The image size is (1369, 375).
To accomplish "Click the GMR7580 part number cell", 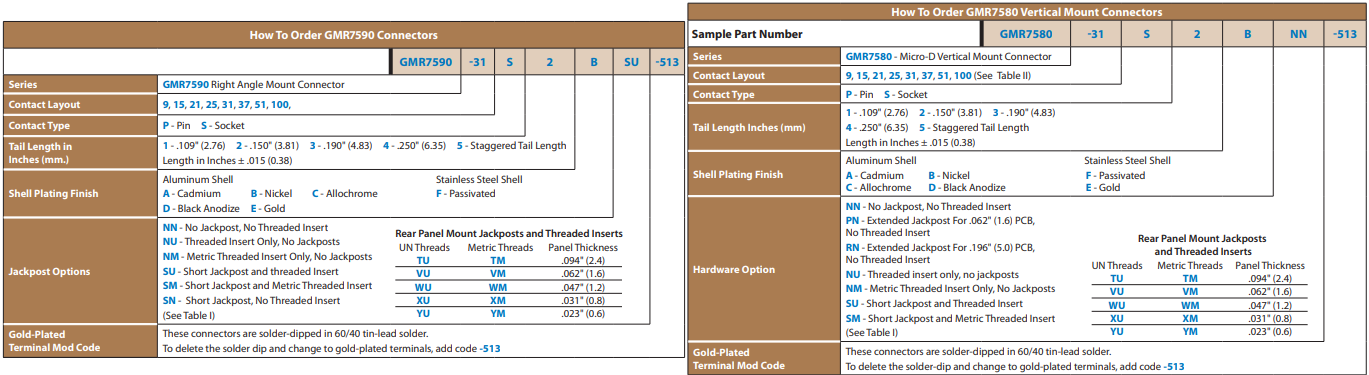I will point(1034,34).
